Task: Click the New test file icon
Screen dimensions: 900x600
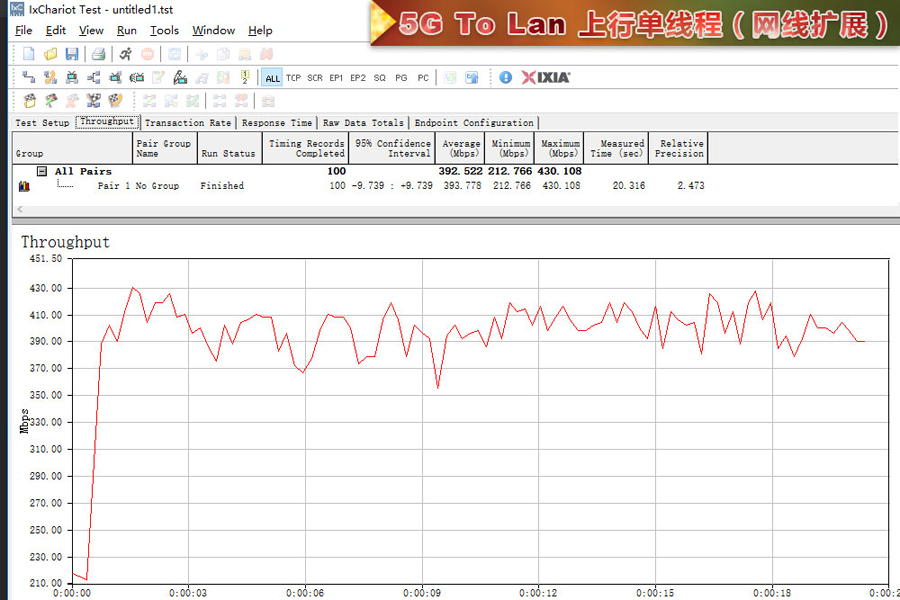Action: point(28,54)
